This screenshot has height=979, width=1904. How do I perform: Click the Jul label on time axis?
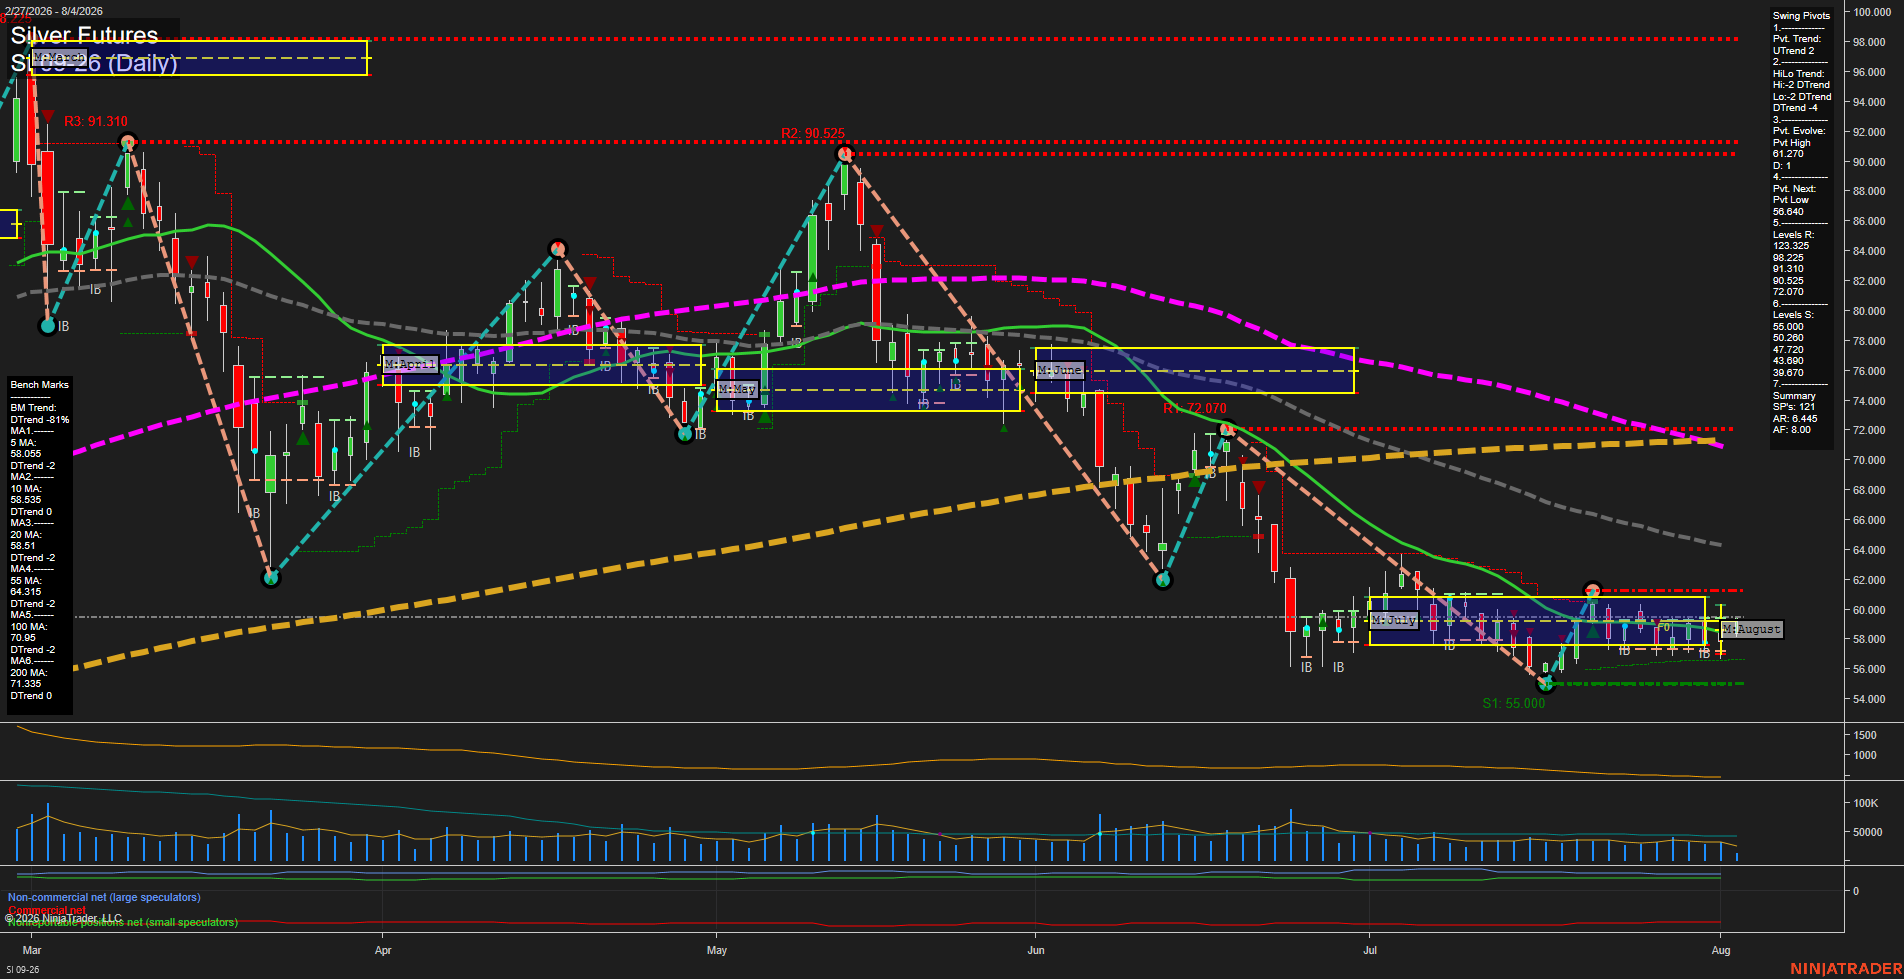[1370, 950]
